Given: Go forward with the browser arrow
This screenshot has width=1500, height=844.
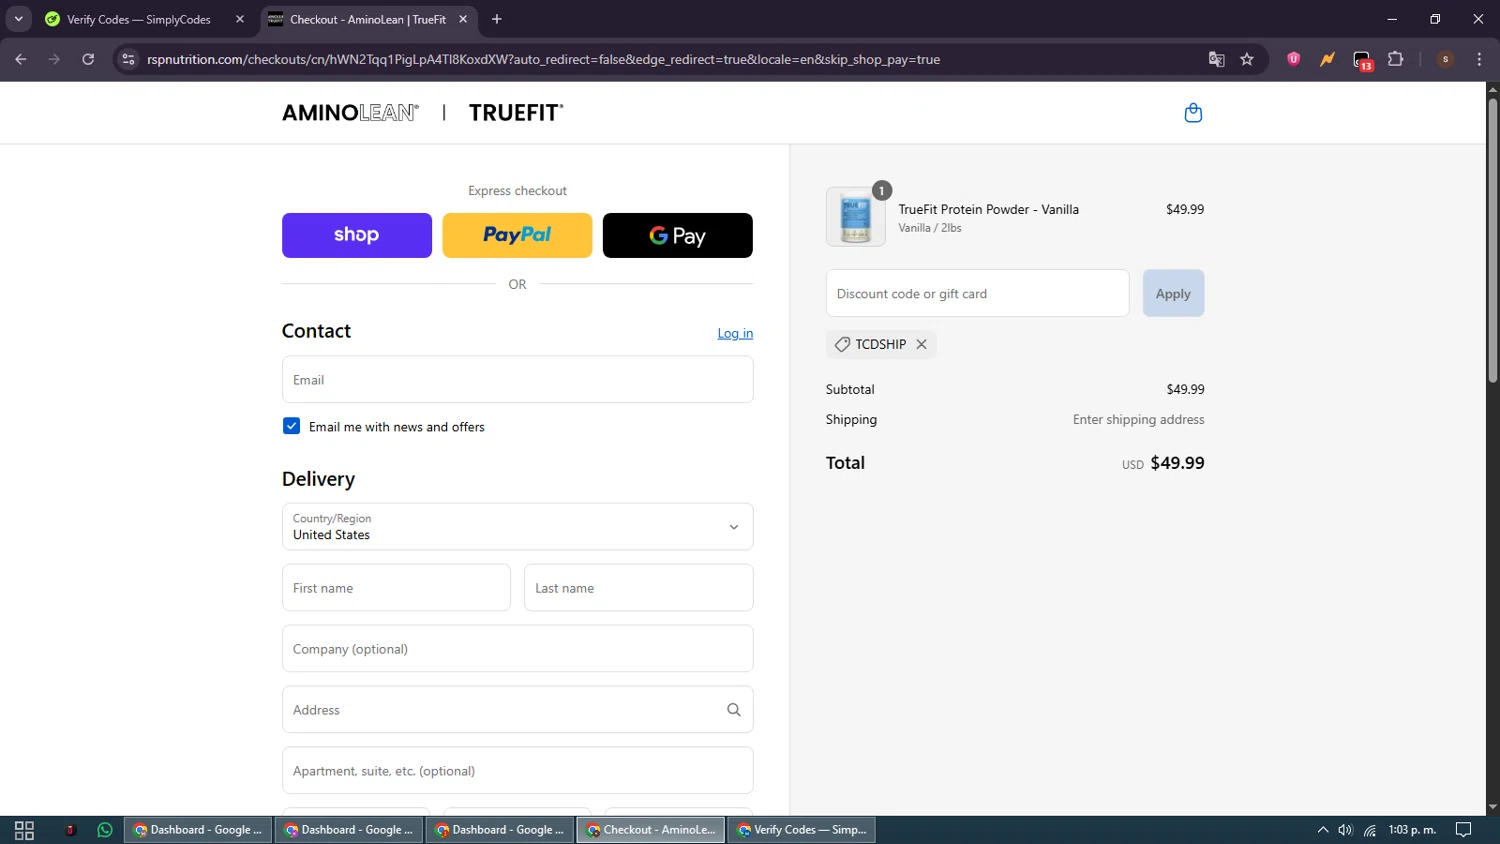Looking at the screenshot, I should point(54,59).
